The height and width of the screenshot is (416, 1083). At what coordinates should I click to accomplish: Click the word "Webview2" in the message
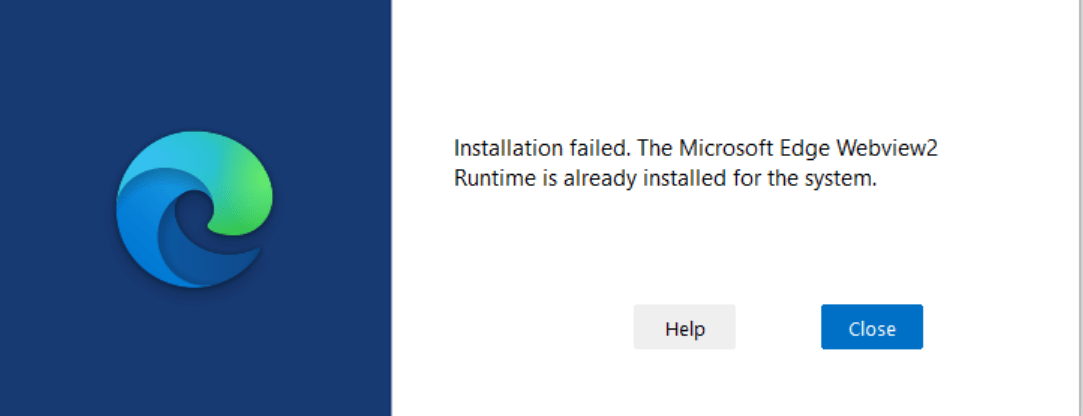point(893,149)
